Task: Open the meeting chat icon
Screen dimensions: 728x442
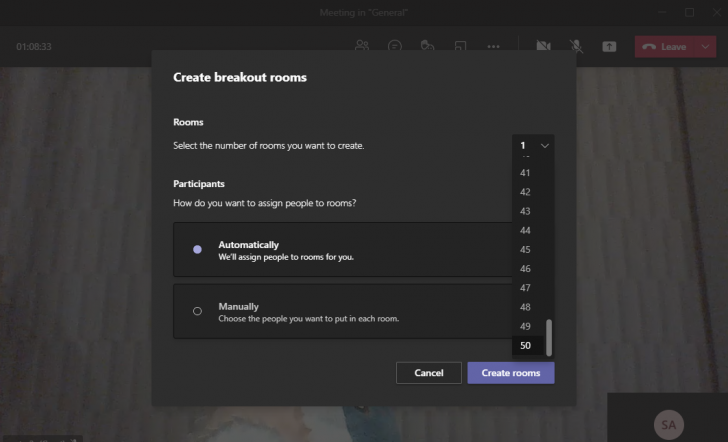Action: tap(395, 46)
